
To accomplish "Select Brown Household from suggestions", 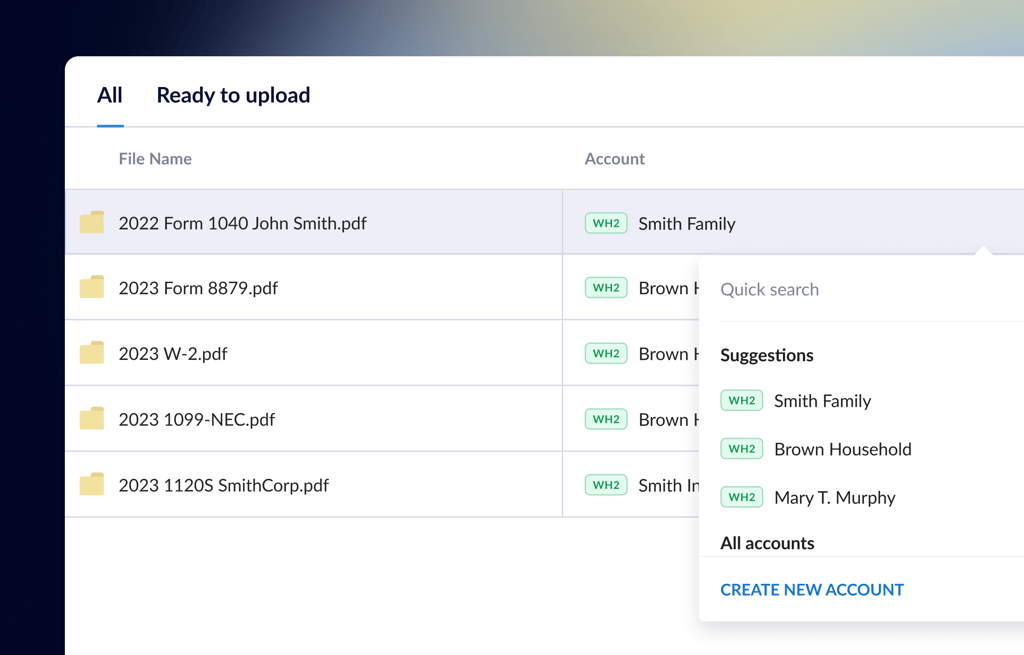I will pyautogui.click(x=842, y=449).
